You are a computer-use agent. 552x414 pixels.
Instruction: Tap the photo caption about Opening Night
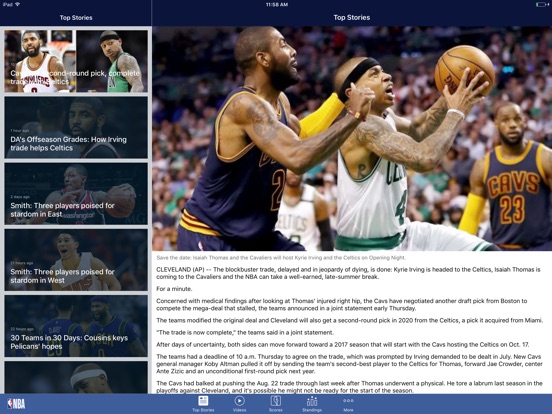[x=281, y=258]
